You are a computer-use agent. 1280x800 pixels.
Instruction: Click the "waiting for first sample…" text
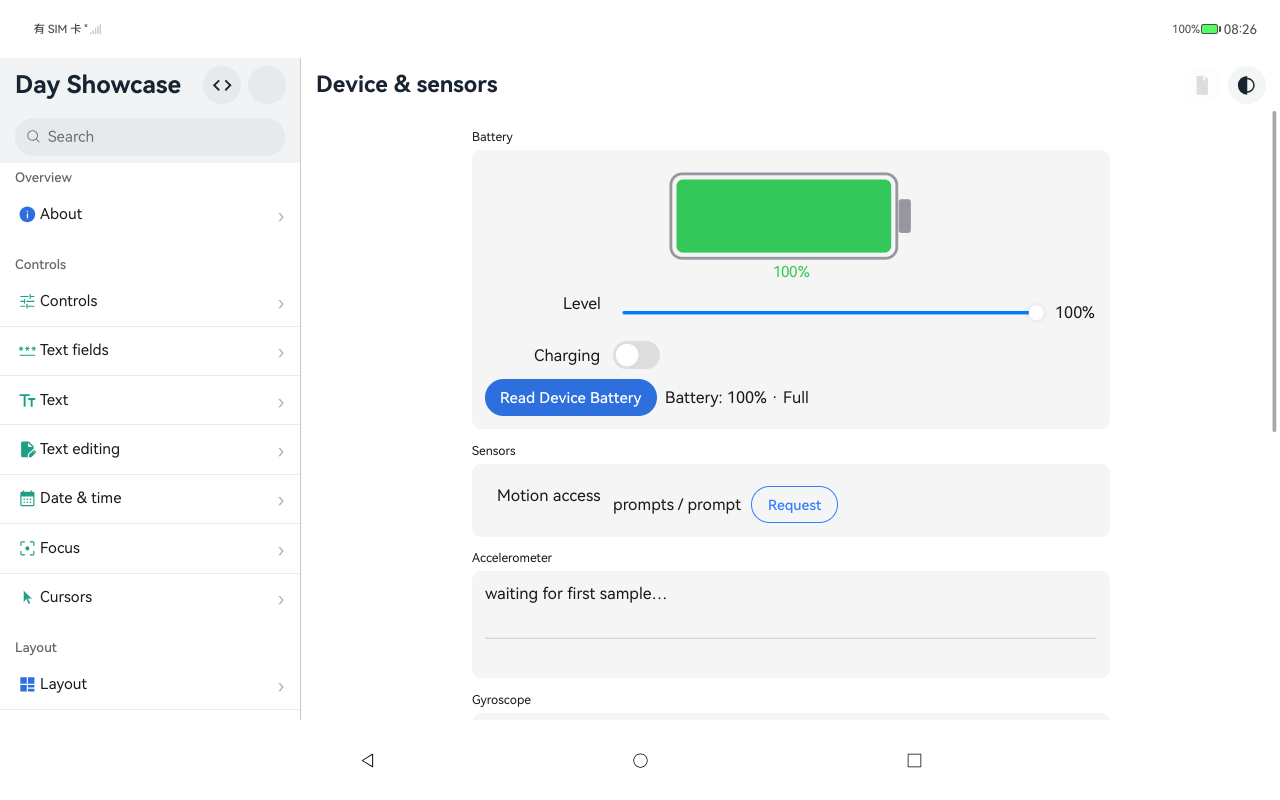pos(576,594)
